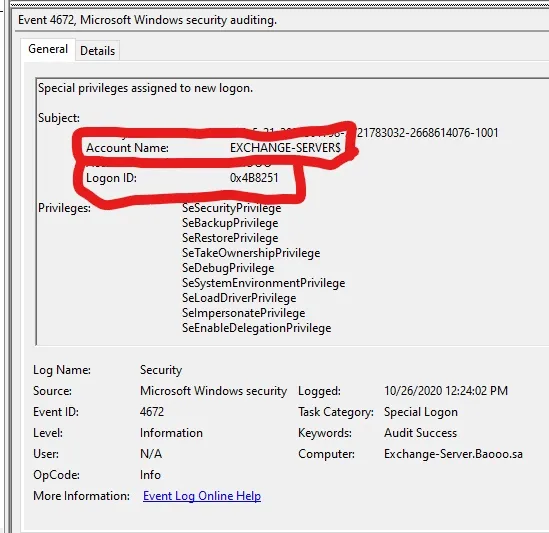Click the Subject: label
This screenshot has width=549, height=533.
[x=59, y=118]
